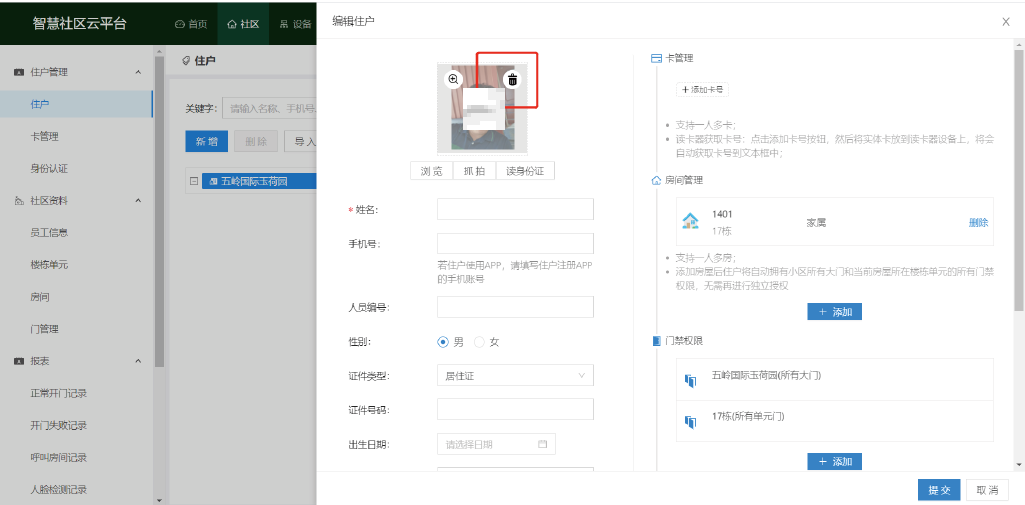Collapse the 住户管理 sidebar section
The width and height of the screenshot is (1025, 505).
coord(138,72)
